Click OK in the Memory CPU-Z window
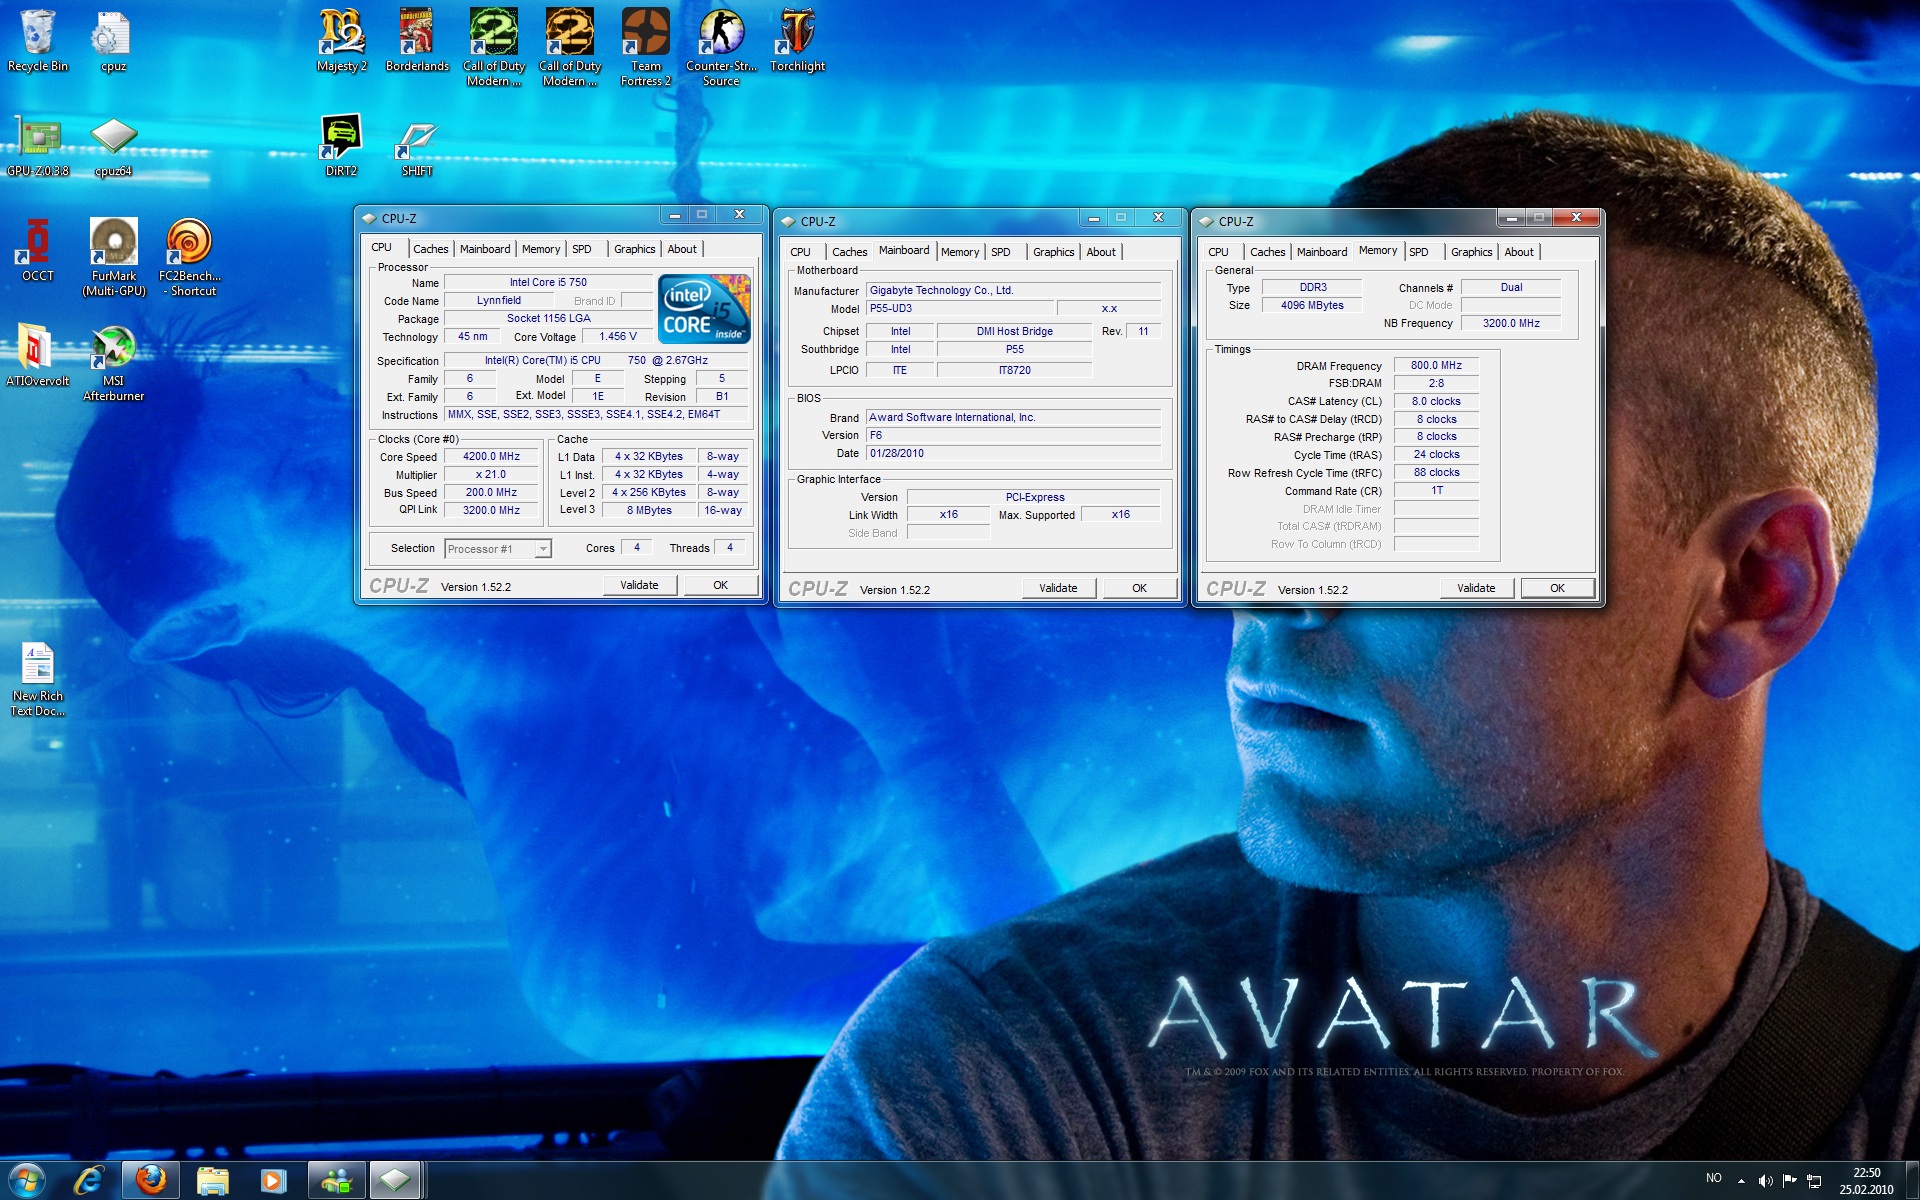Image resolution: width=1920 pixels, height=1200 pixels. point(1557,588)
